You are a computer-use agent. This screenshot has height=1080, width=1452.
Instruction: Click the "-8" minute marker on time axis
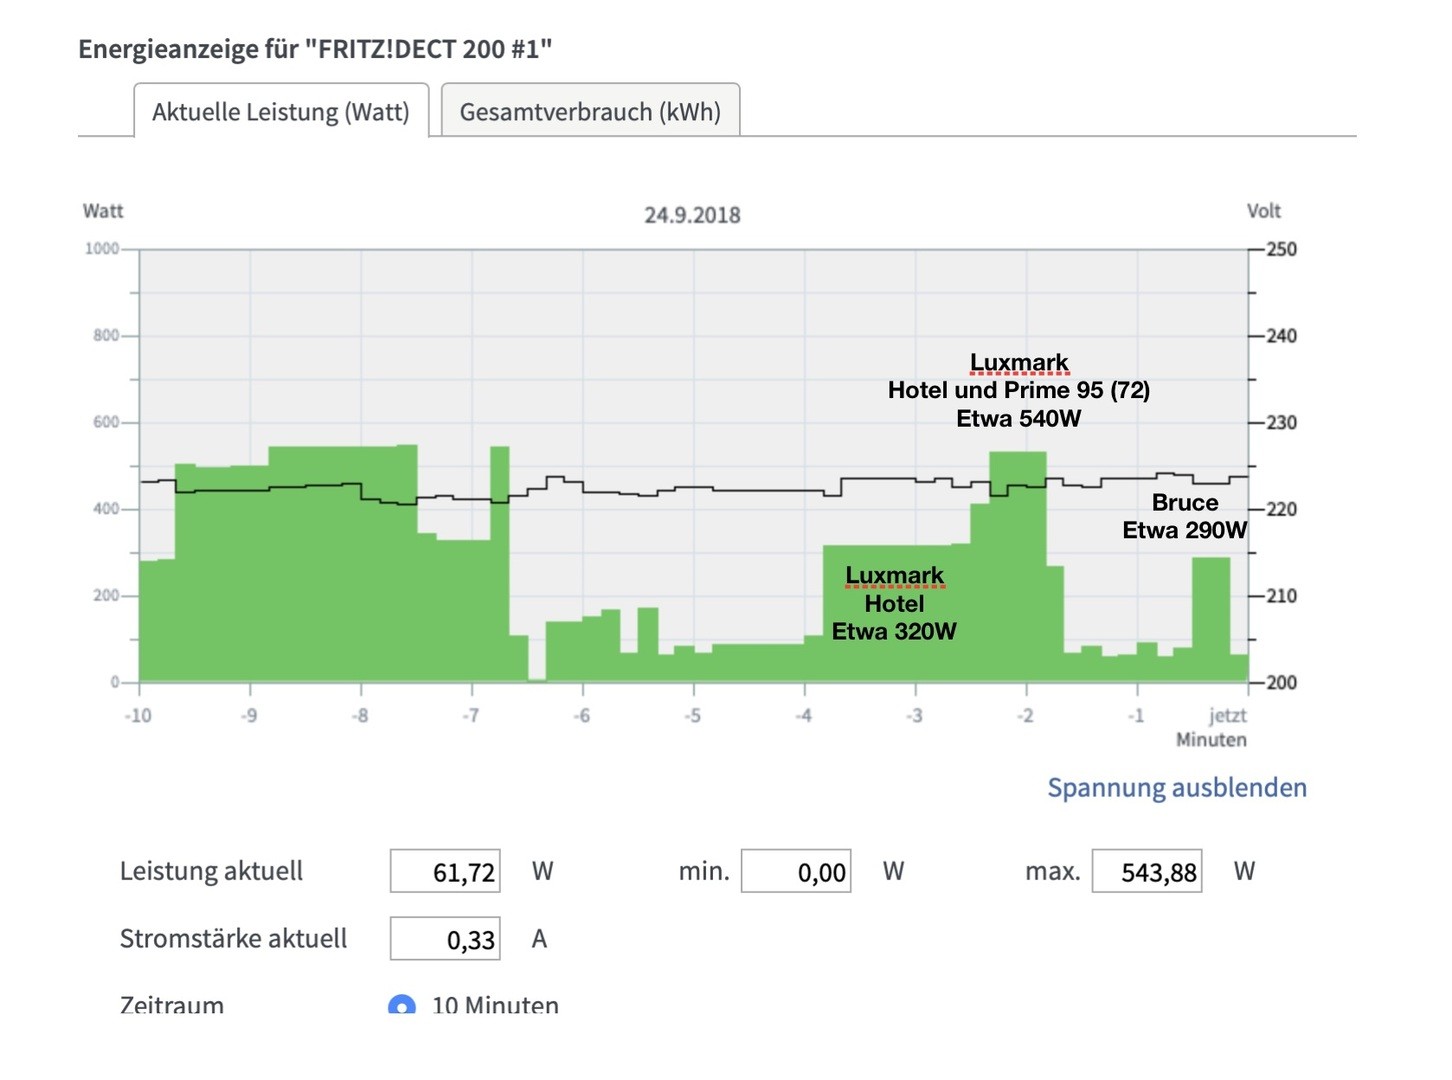click(360, 715)
